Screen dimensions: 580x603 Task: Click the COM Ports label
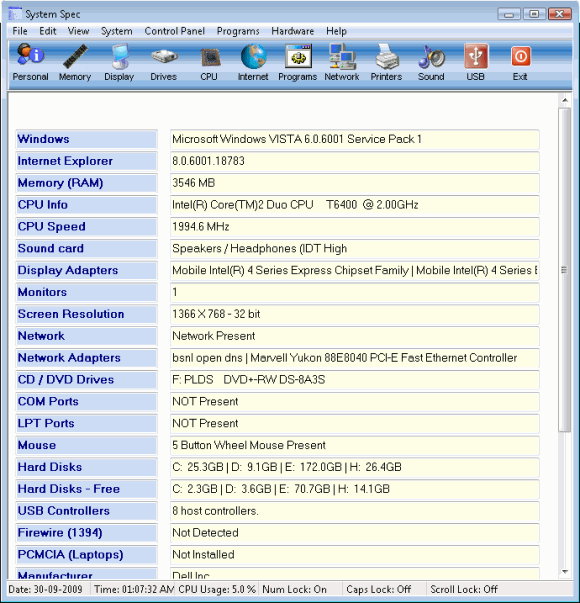(87, 401)
